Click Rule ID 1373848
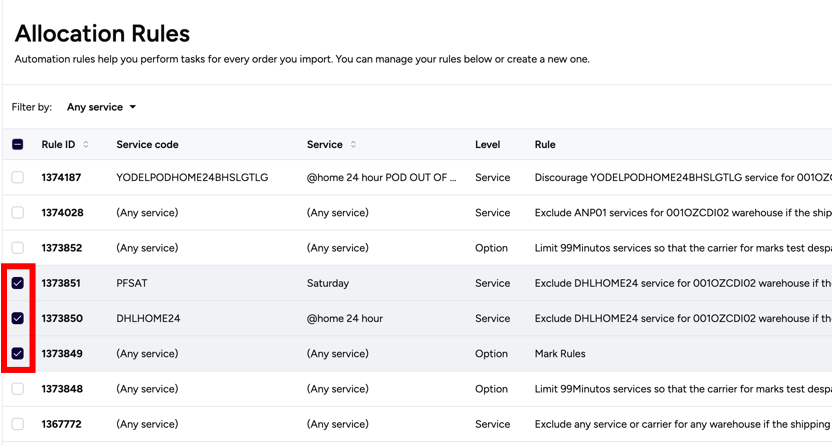Screen dimensions: 832x446 coord(62,389)
